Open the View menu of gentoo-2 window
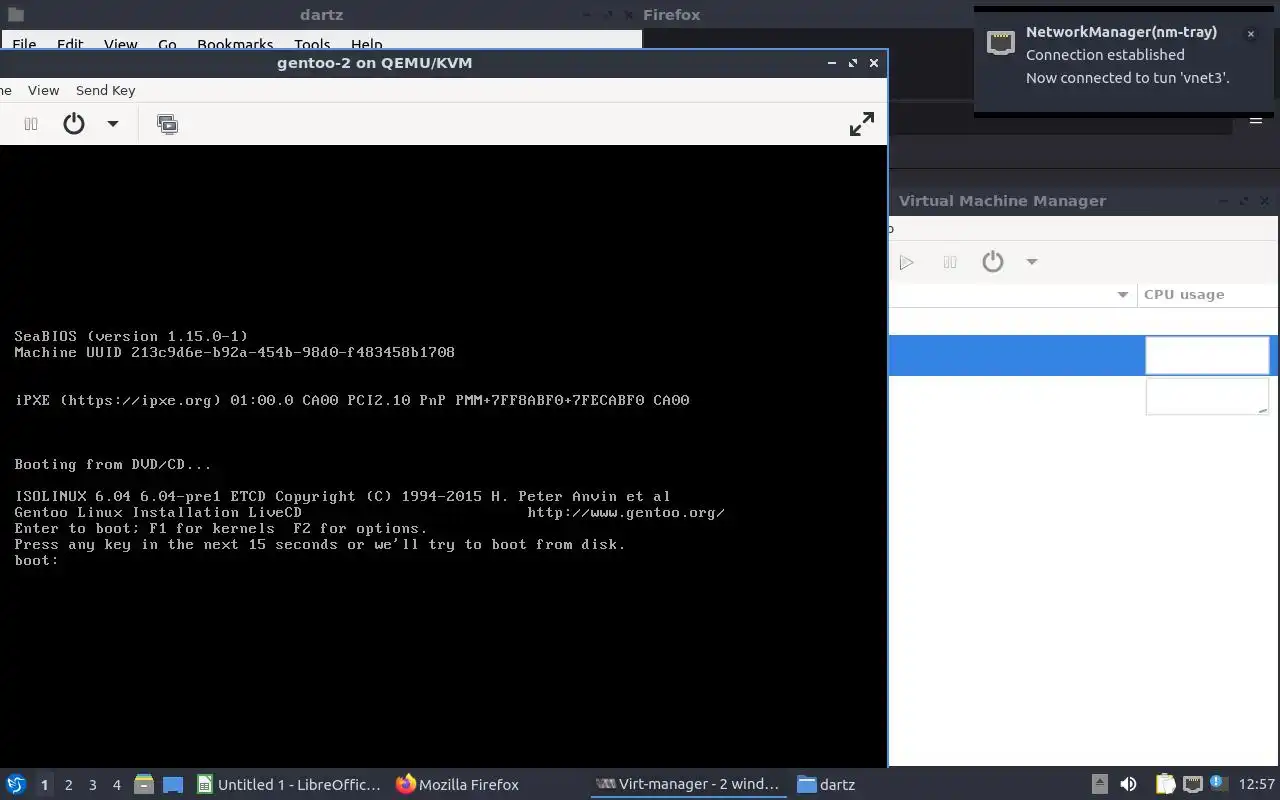Image resolution: width=1280 pixels, height=800 pixels. pos(43,90)
